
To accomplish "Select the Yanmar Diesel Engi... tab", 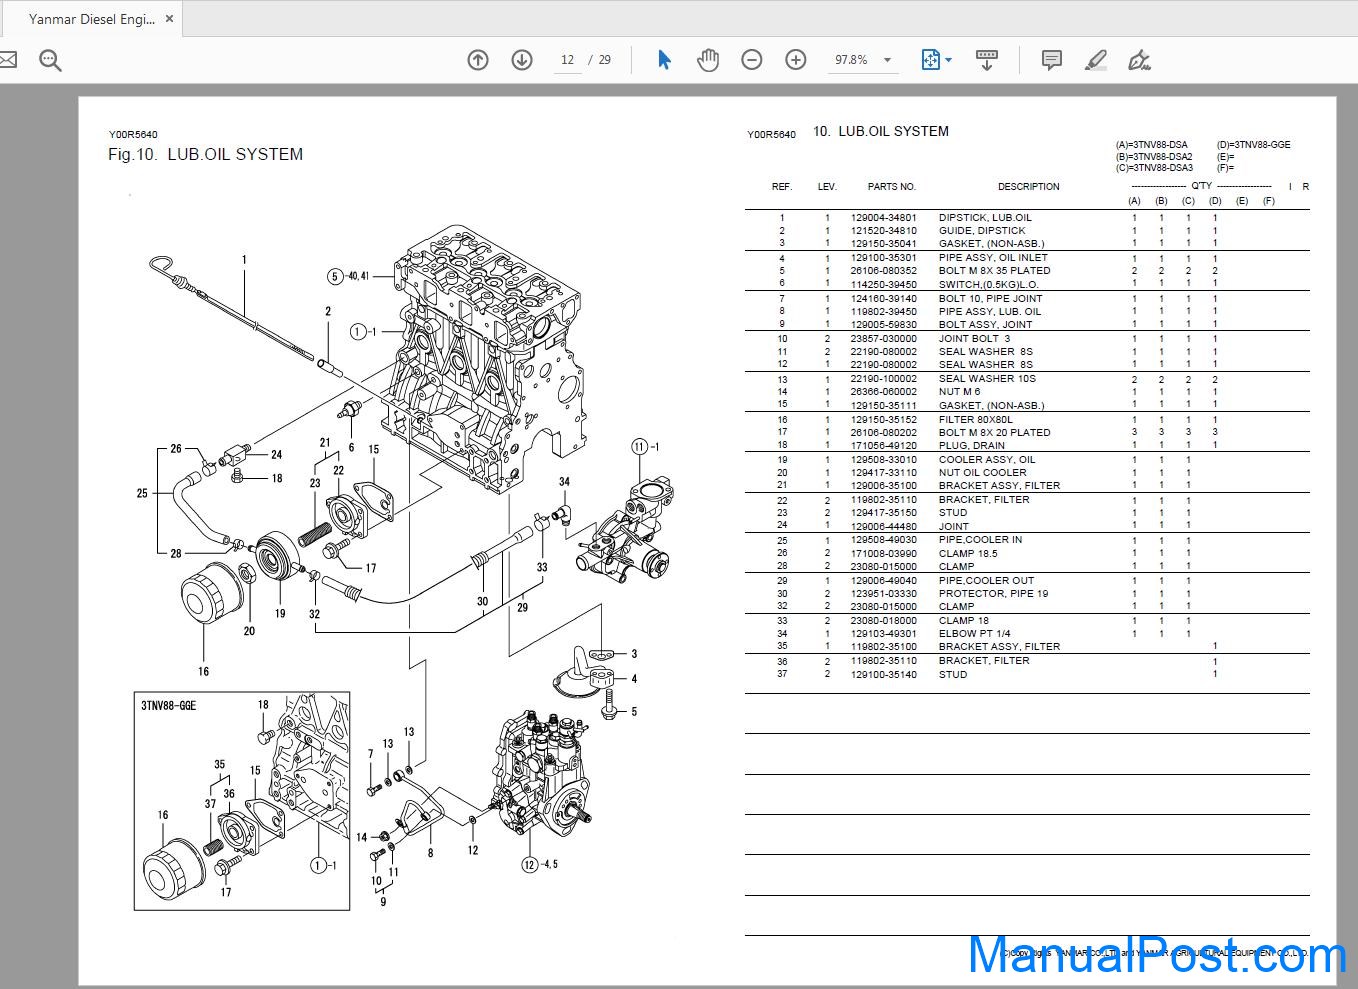I will tap(91, 19).
